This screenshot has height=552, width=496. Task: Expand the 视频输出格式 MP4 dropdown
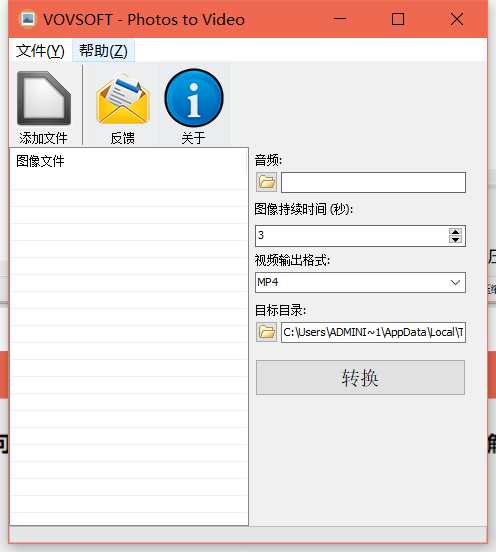click(x=456, y=282)
